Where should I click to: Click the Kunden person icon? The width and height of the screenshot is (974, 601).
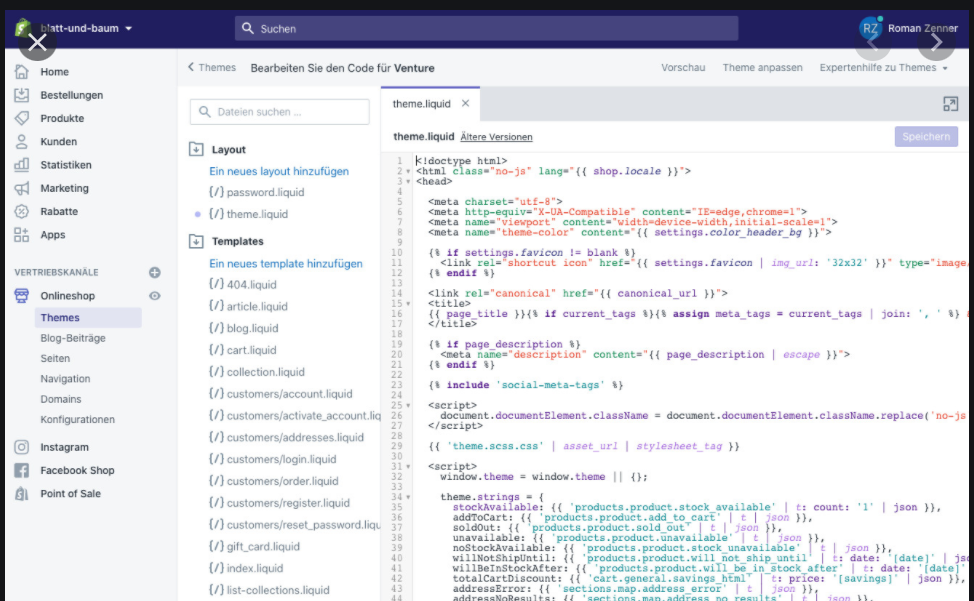[x=22, y=142]
